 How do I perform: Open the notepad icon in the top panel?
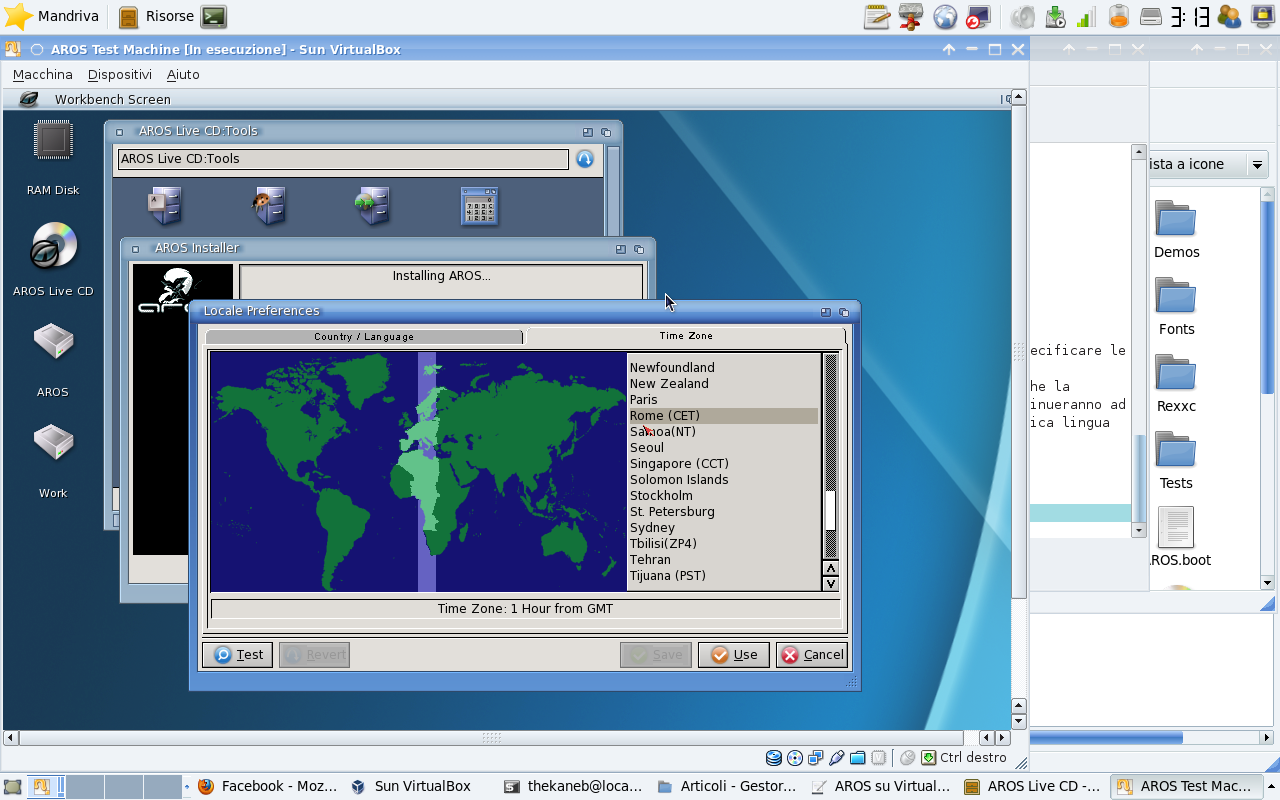877,16
